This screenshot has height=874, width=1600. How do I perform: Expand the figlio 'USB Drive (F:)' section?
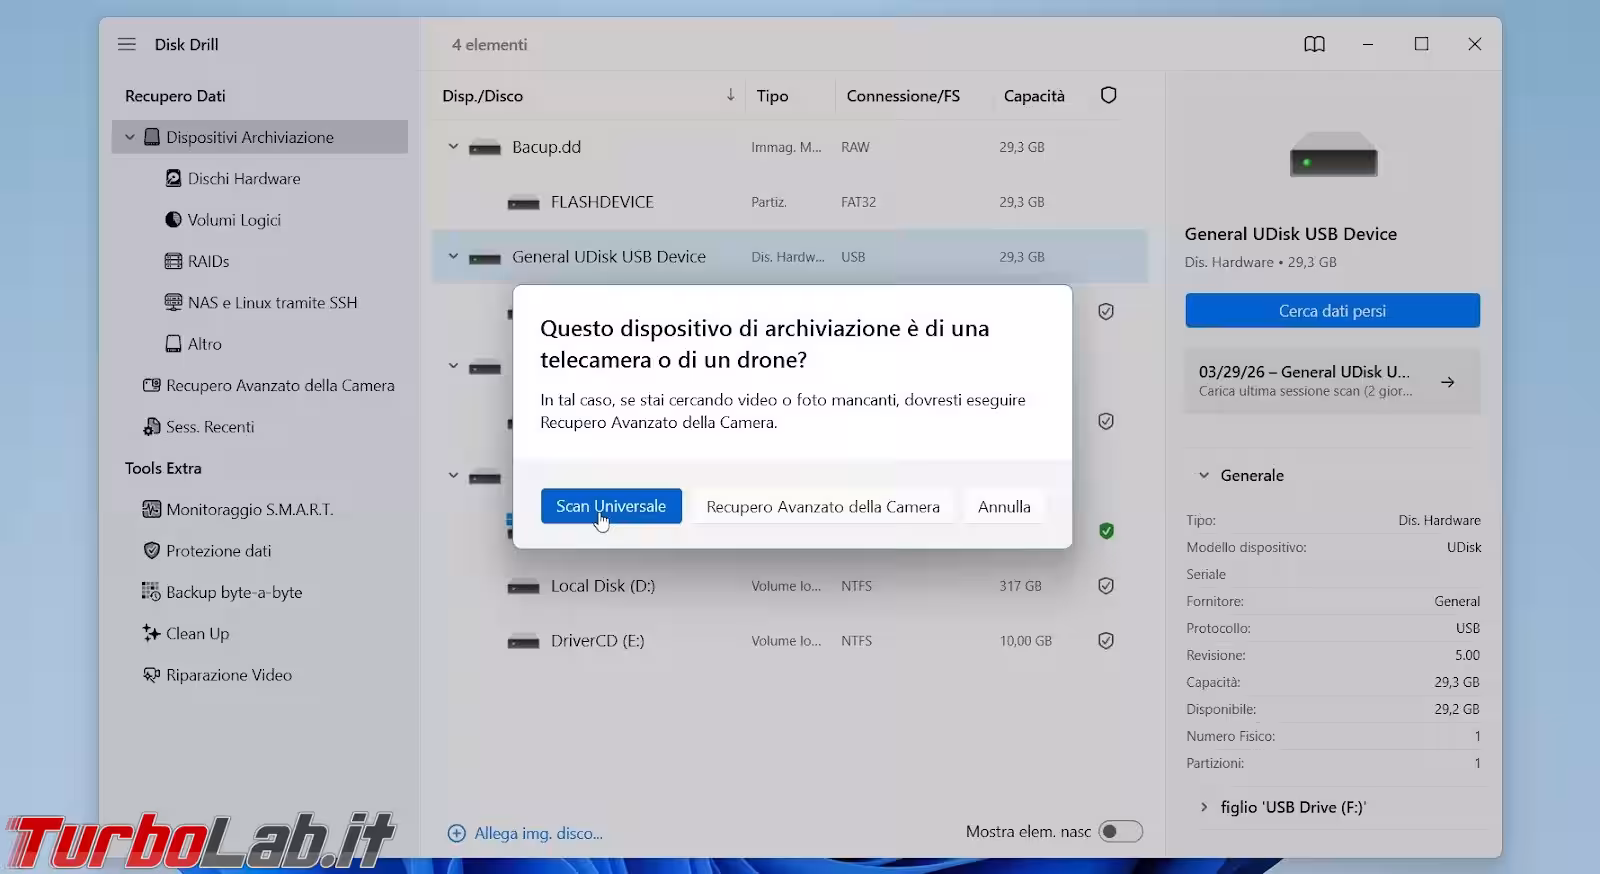pos(1204,807)
